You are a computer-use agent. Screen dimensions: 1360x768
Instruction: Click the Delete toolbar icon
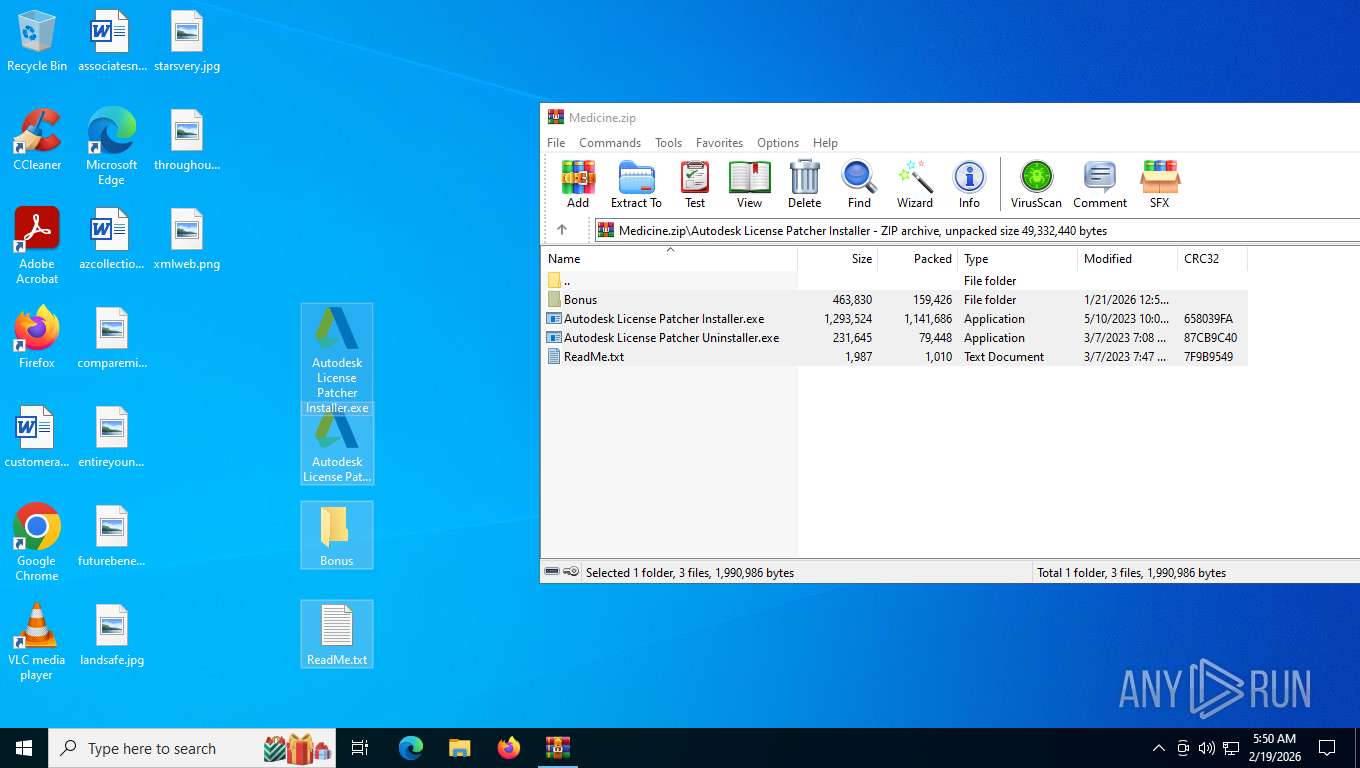(x=804, y=185)
